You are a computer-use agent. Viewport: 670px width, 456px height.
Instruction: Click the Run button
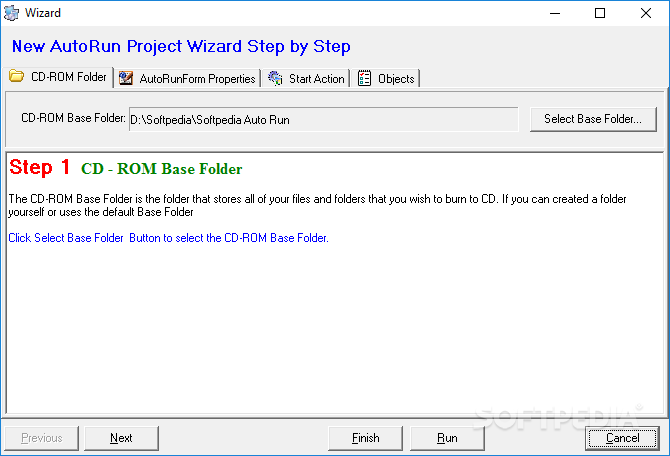[447, 438]
